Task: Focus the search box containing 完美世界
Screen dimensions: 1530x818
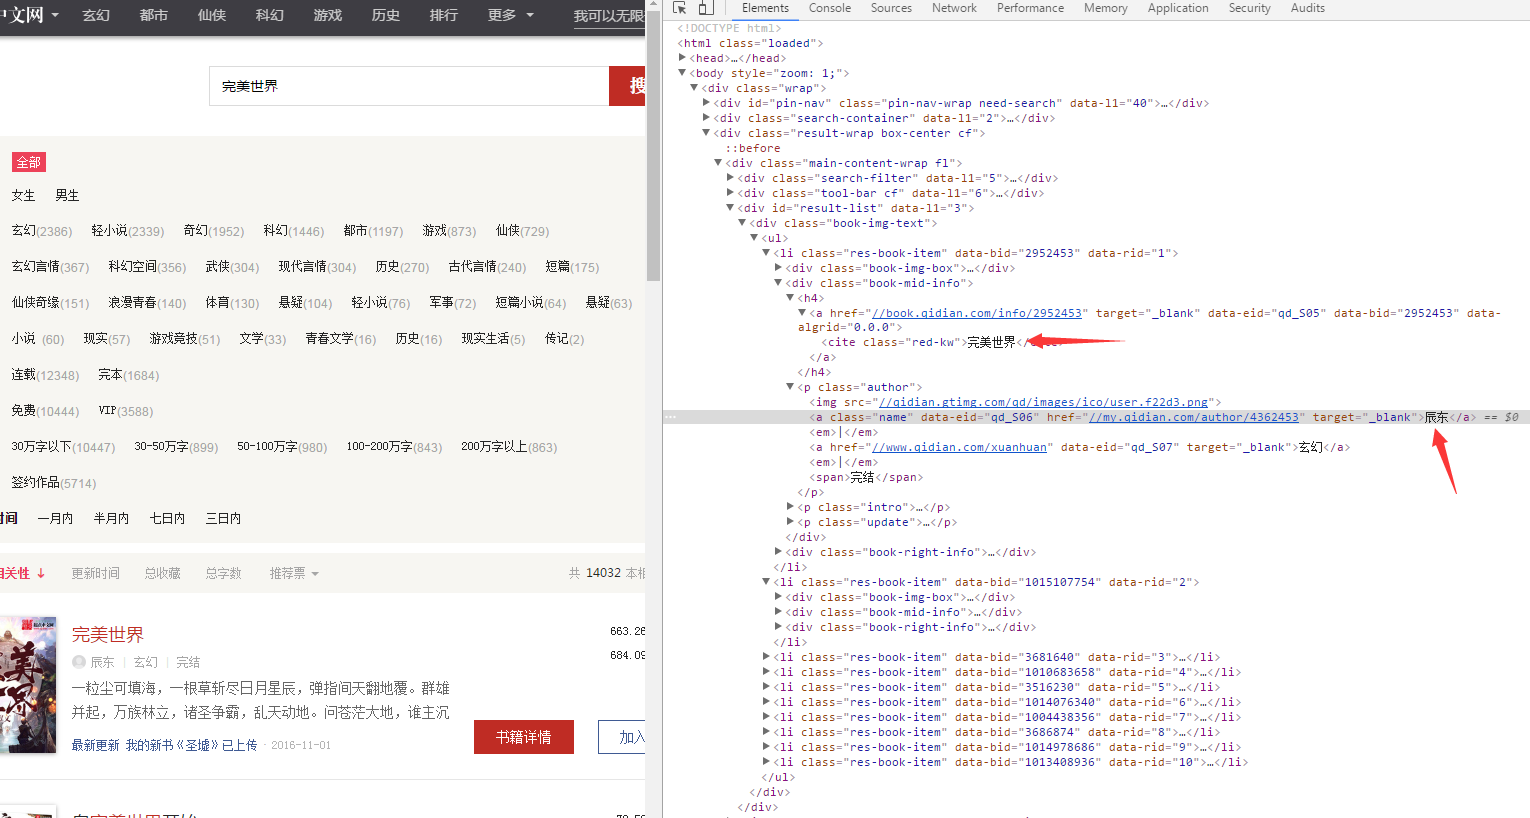Action: [x=409, y=86]
